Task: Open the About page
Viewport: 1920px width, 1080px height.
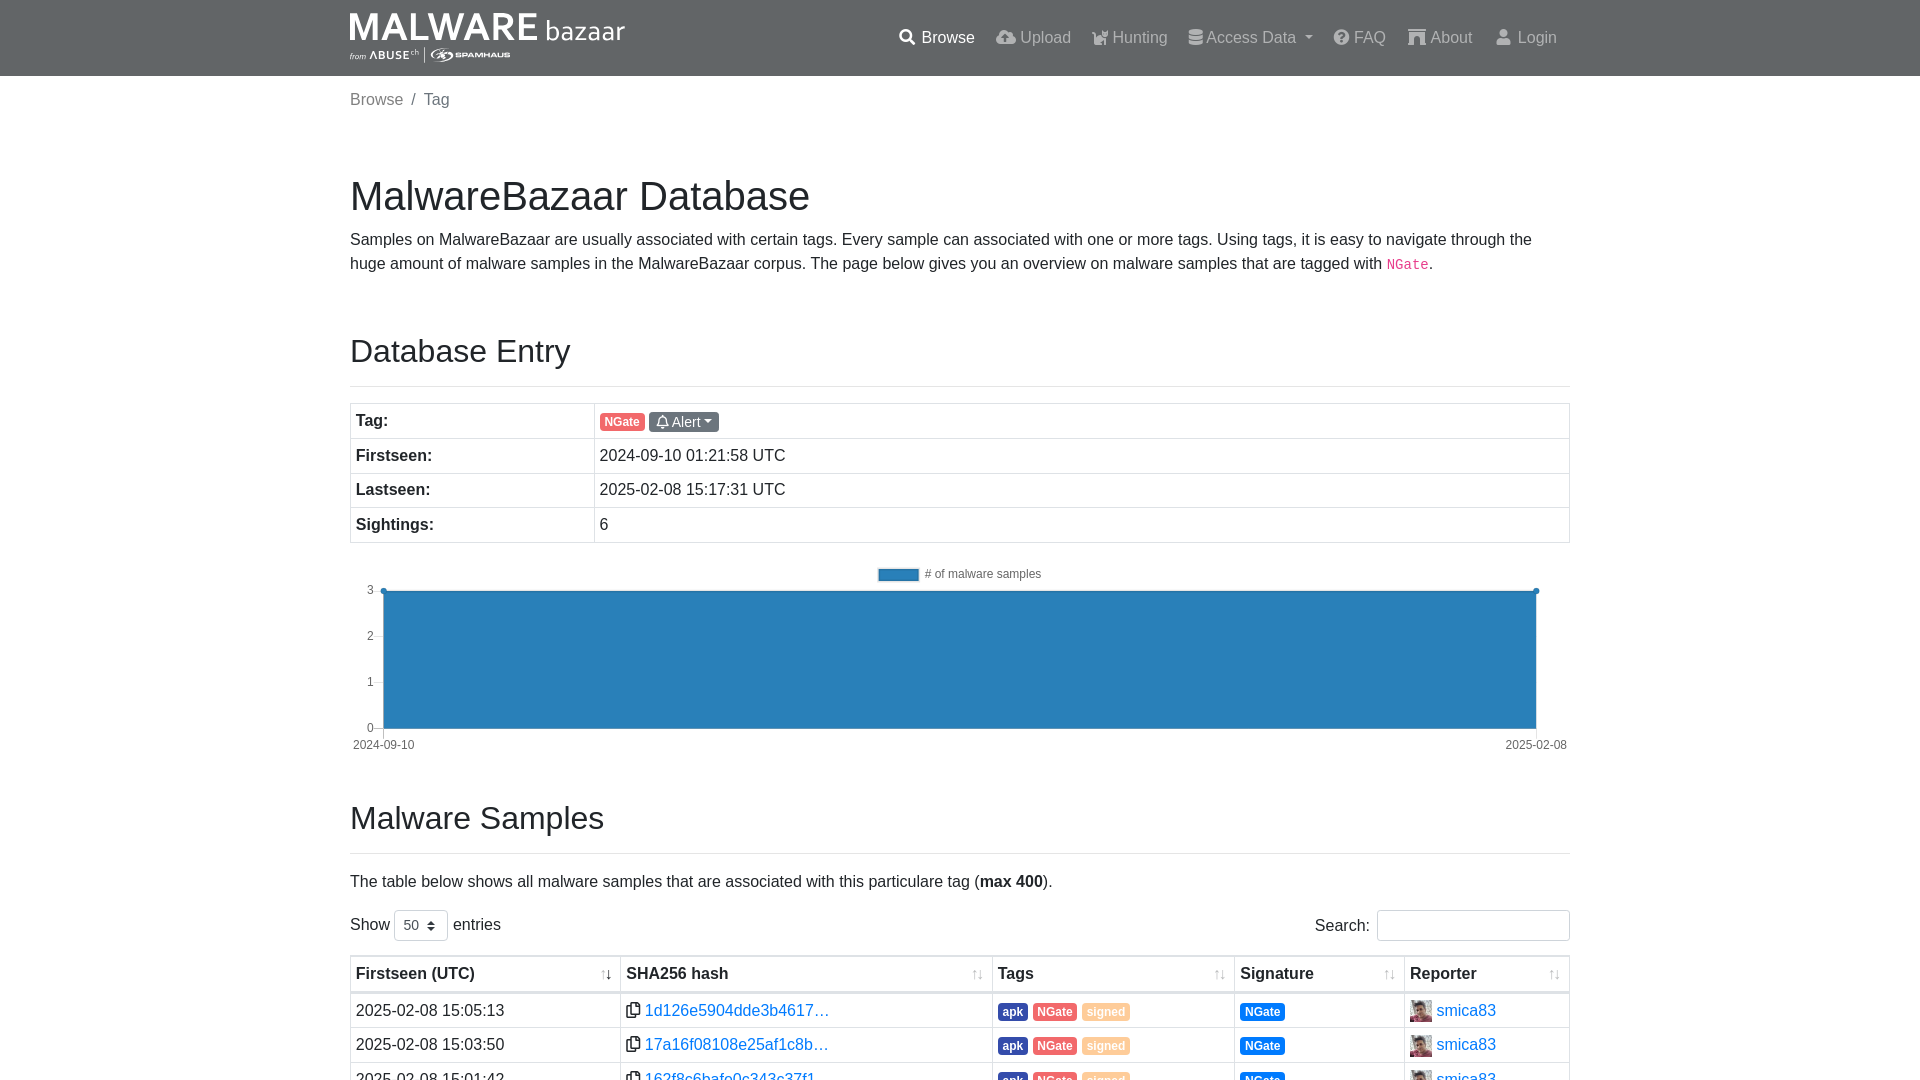Action: click(1440, 38)
